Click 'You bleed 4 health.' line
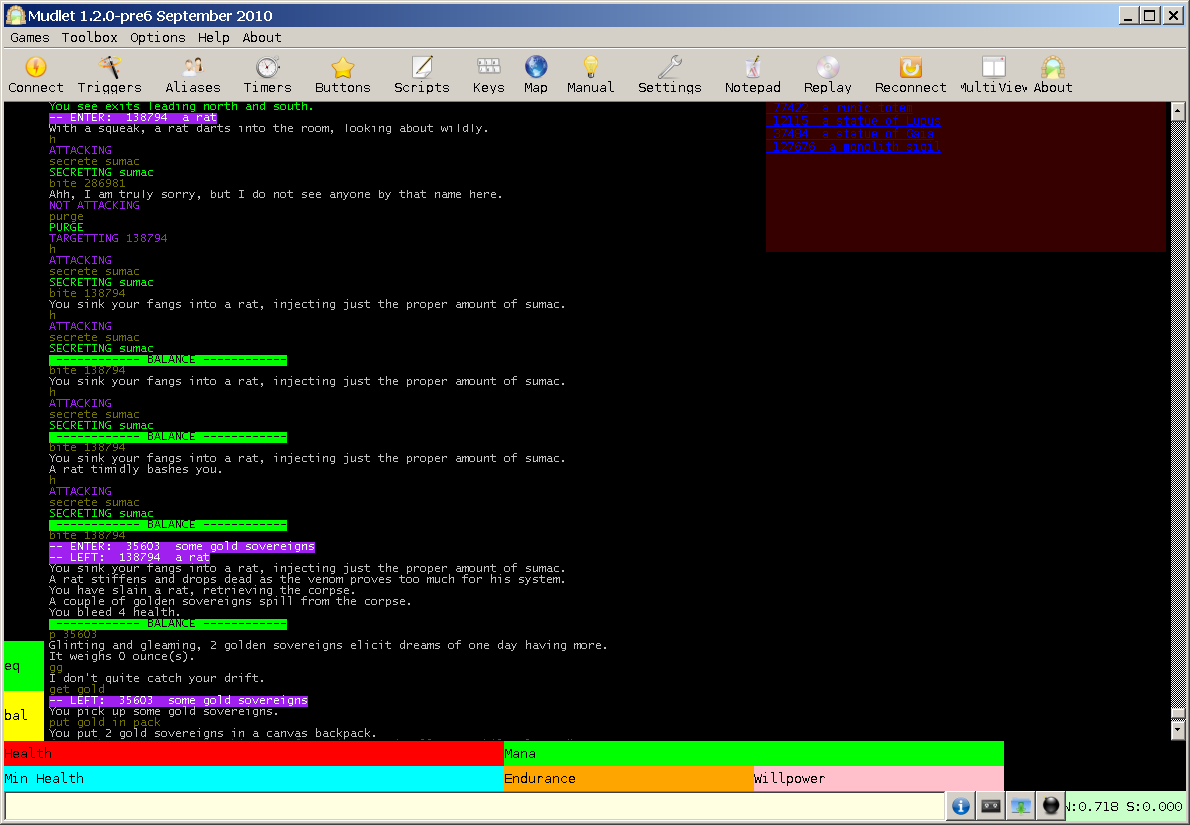This screenshot has height=825, width=1190. coord(115,612)
